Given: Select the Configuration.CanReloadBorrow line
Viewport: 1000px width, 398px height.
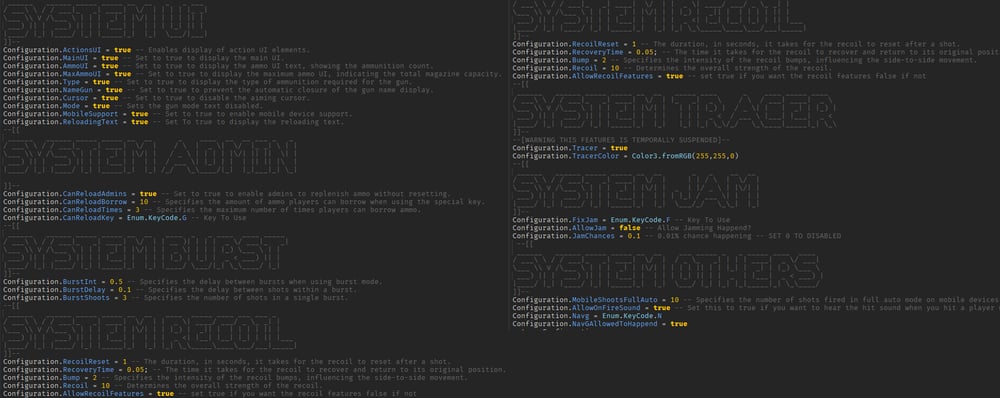Looking at the screenshot, I should click(x=244, y=202).
